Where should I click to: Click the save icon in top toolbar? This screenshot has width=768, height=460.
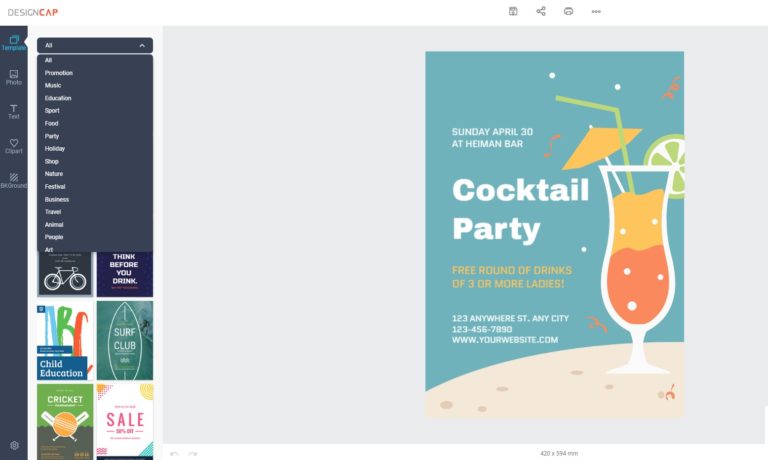(x=513, y=11)
